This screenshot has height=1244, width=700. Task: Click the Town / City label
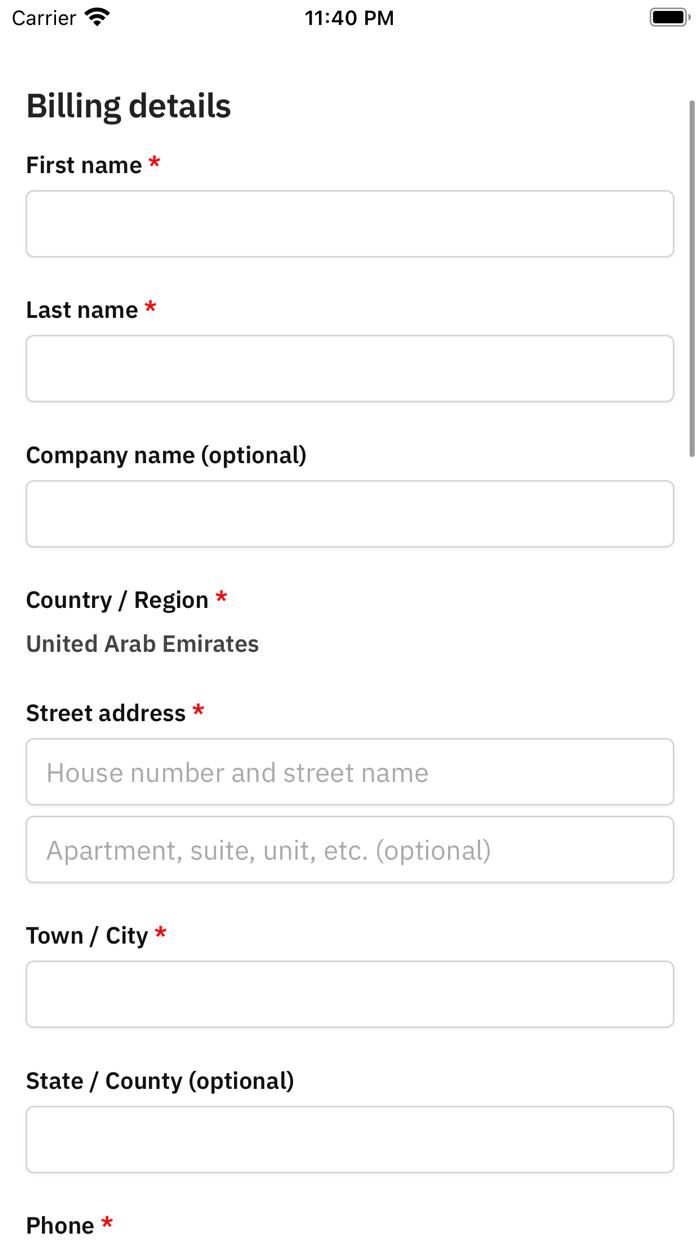[x=87, y=936]
